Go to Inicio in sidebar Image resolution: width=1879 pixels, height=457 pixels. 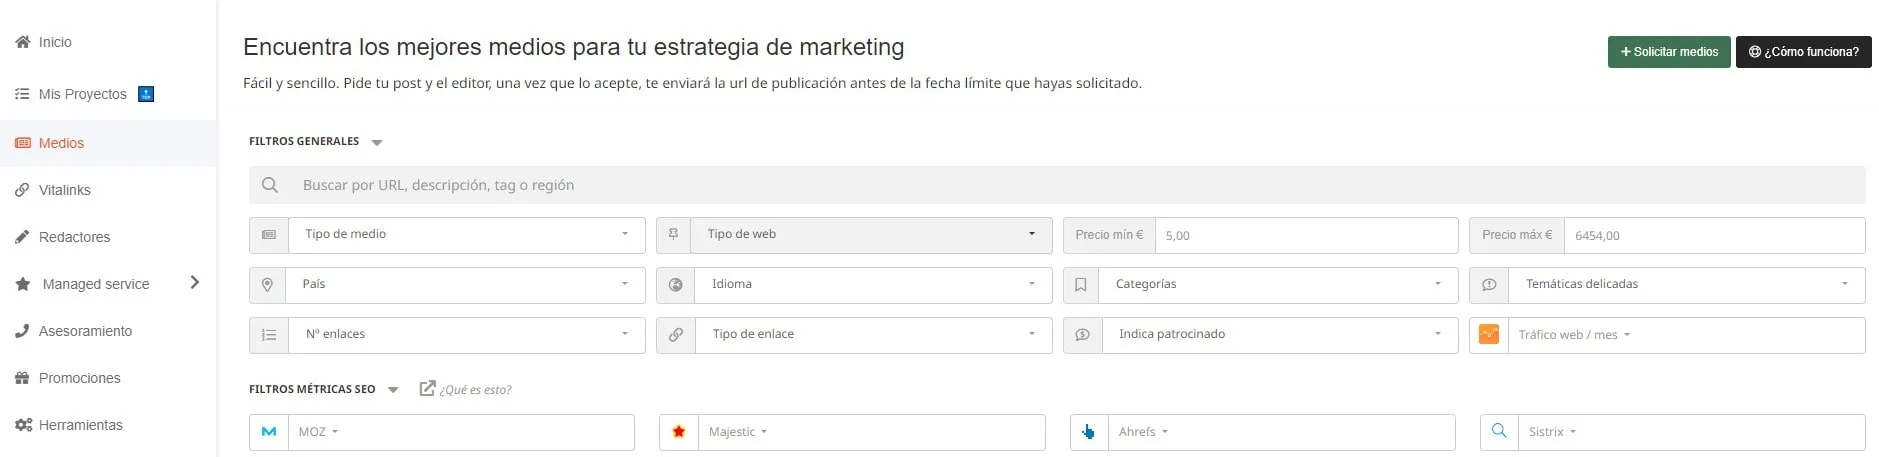(x=55, y=42)
